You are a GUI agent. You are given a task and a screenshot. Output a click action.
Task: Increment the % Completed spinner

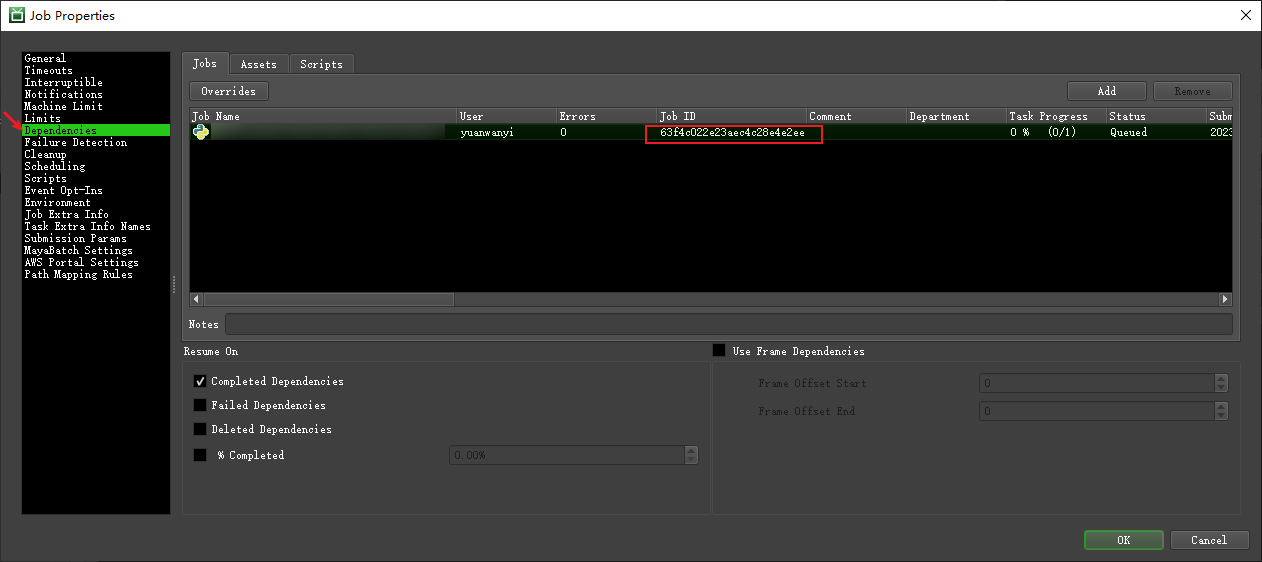691,450
